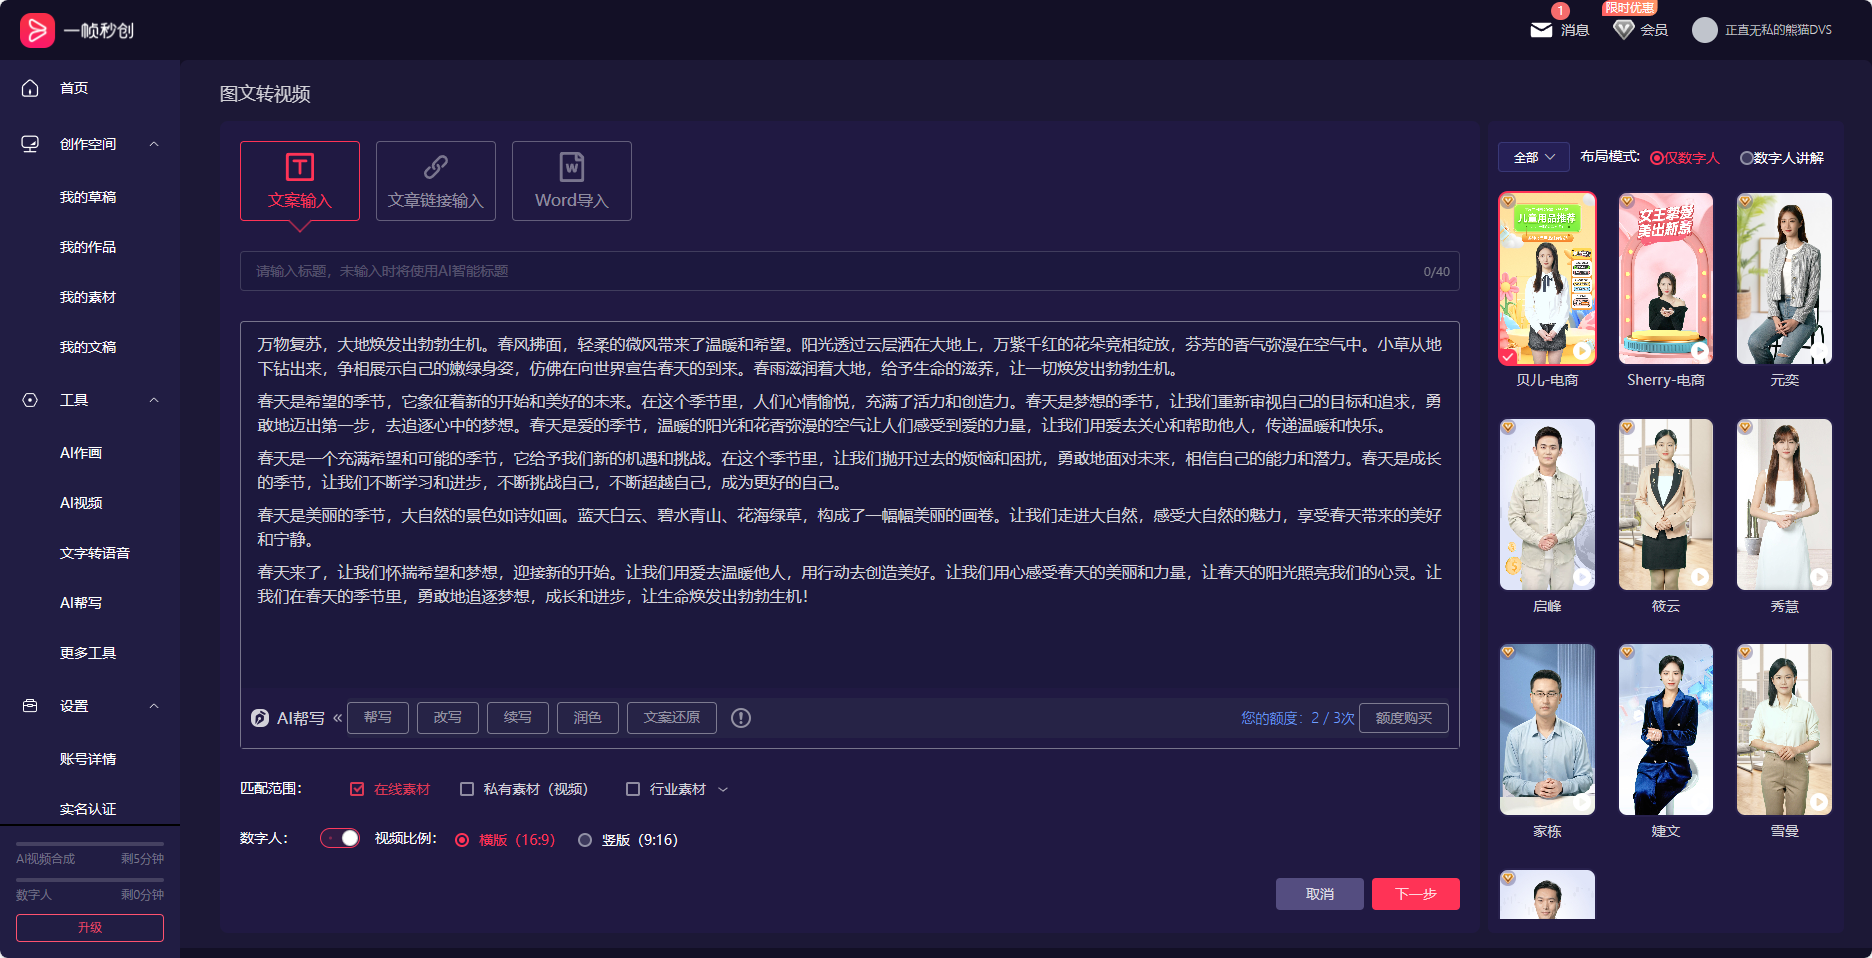Click the 会员 membership crown icon
This screenshot has height=958, width=1872.
point(1624,28)
